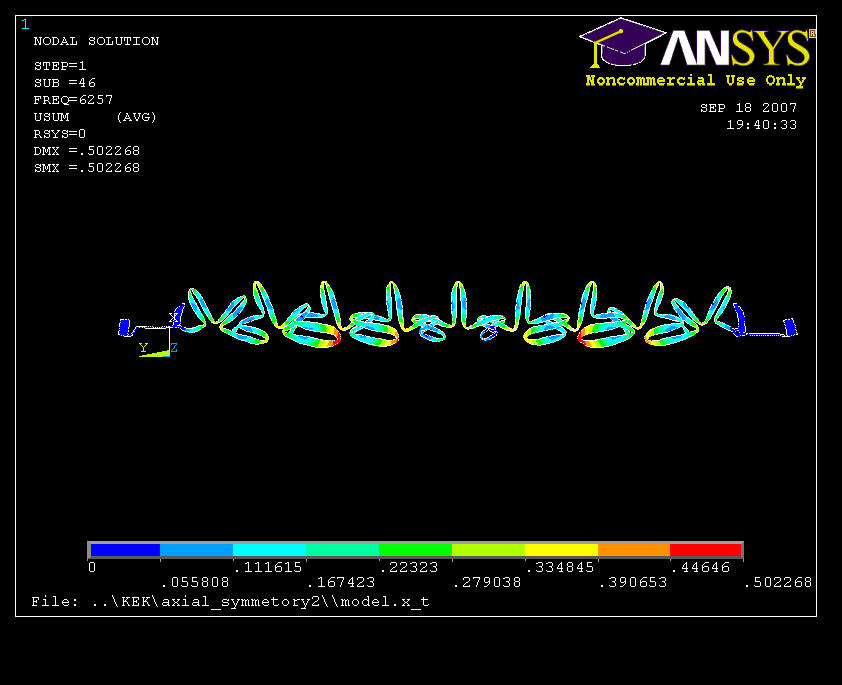Click the SUB =46 label
This screenshot has width=842, height=685.
pyautogui.click(x=64, y=83)
